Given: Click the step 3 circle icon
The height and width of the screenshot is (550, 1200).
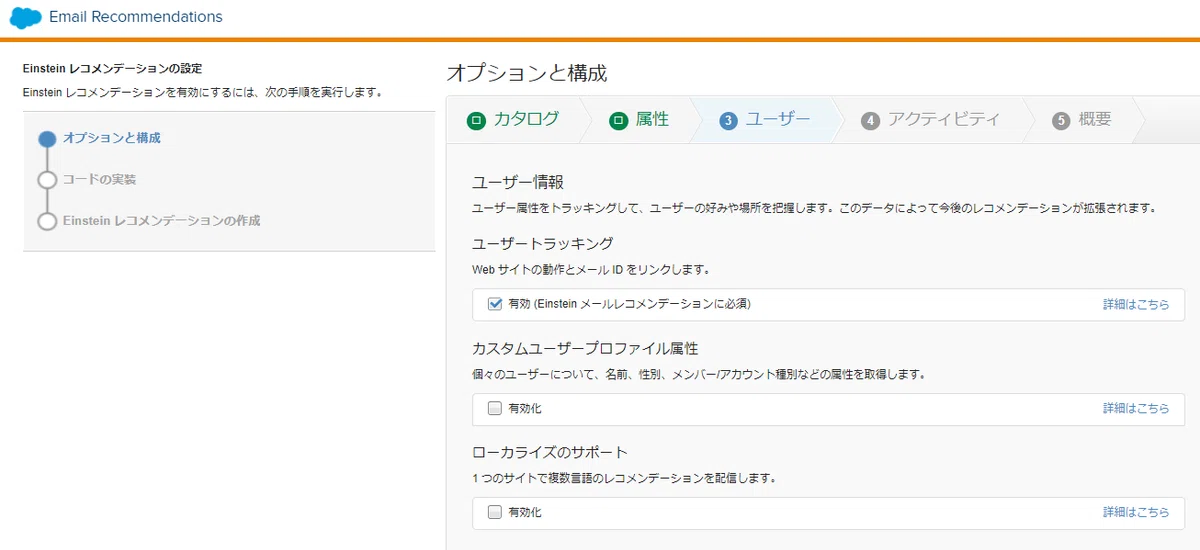Looking at the screenshot, I should coord(729,120).
